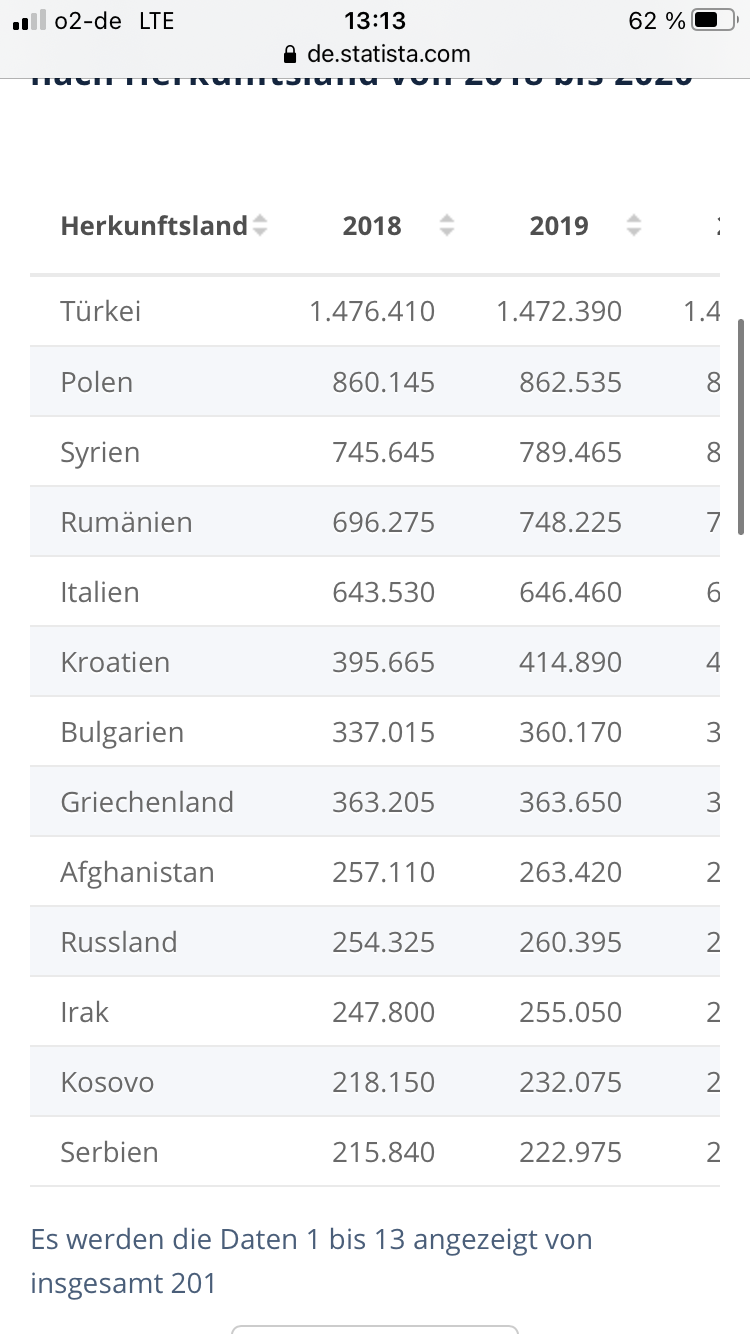Select the Türkei table row
750x1334 pixels.
pos(375,311)
